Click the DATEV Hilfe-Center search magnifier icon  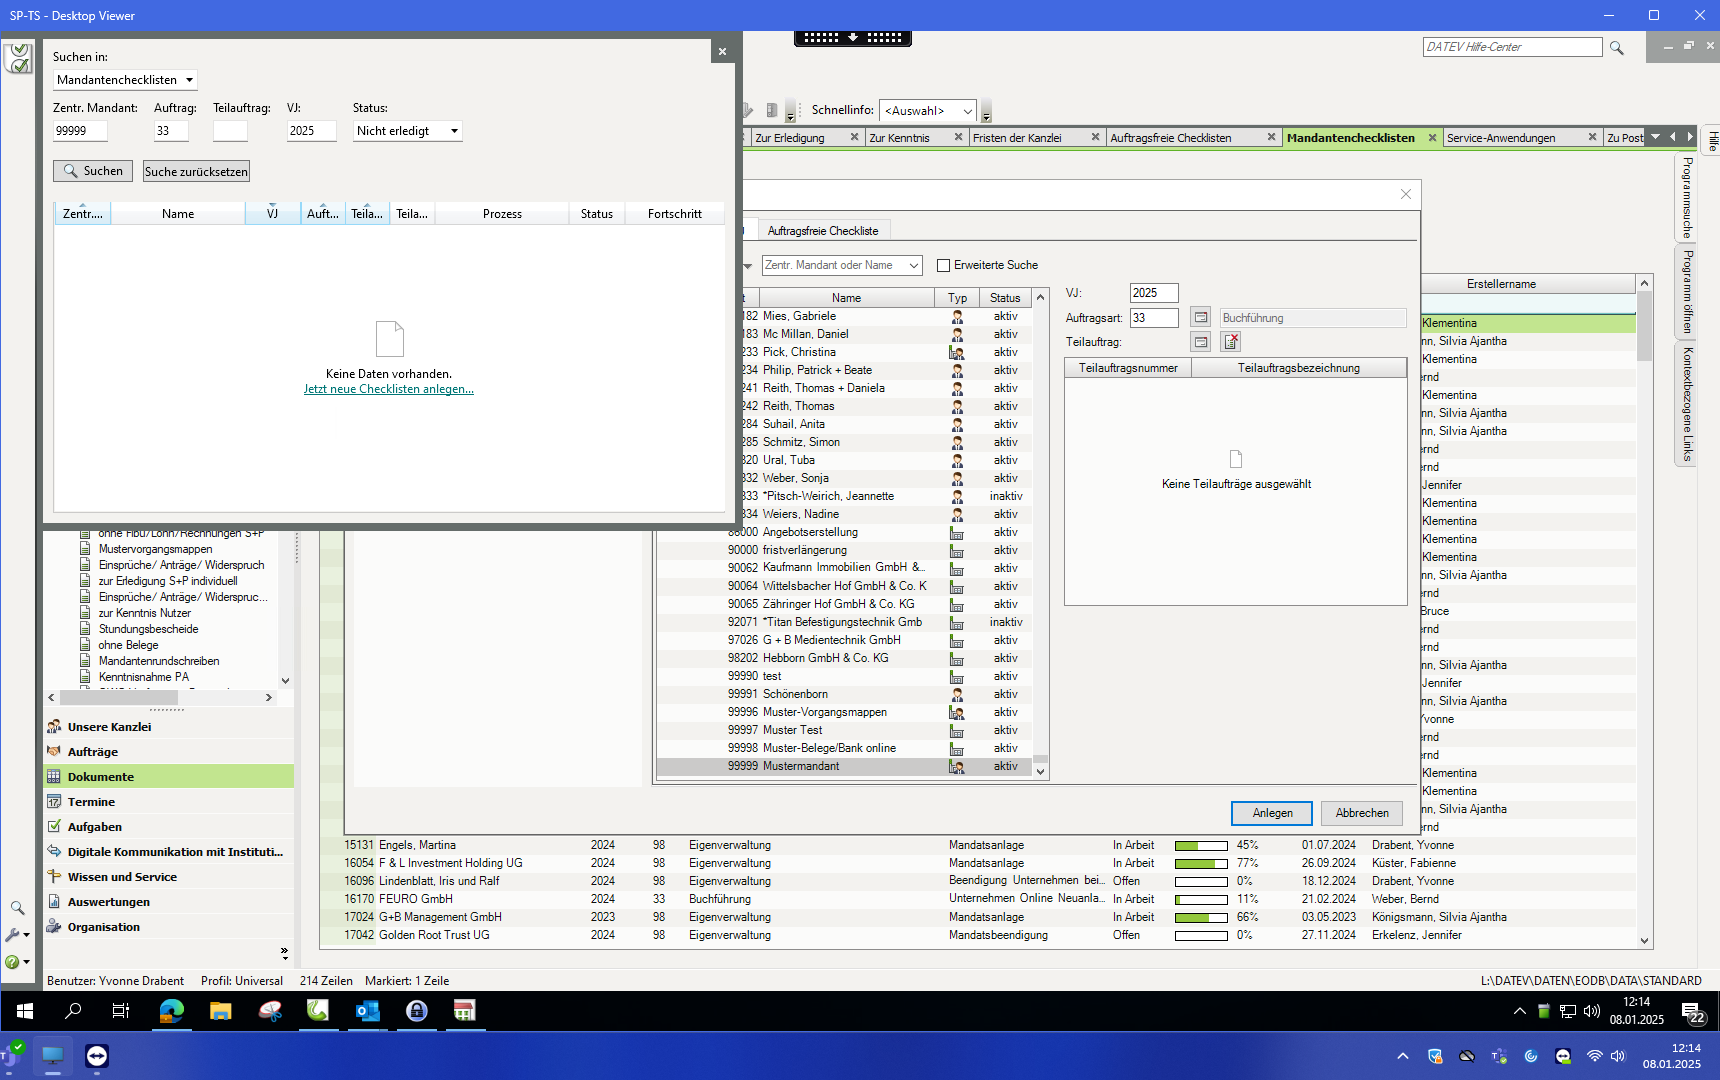tap(1616, 48)
